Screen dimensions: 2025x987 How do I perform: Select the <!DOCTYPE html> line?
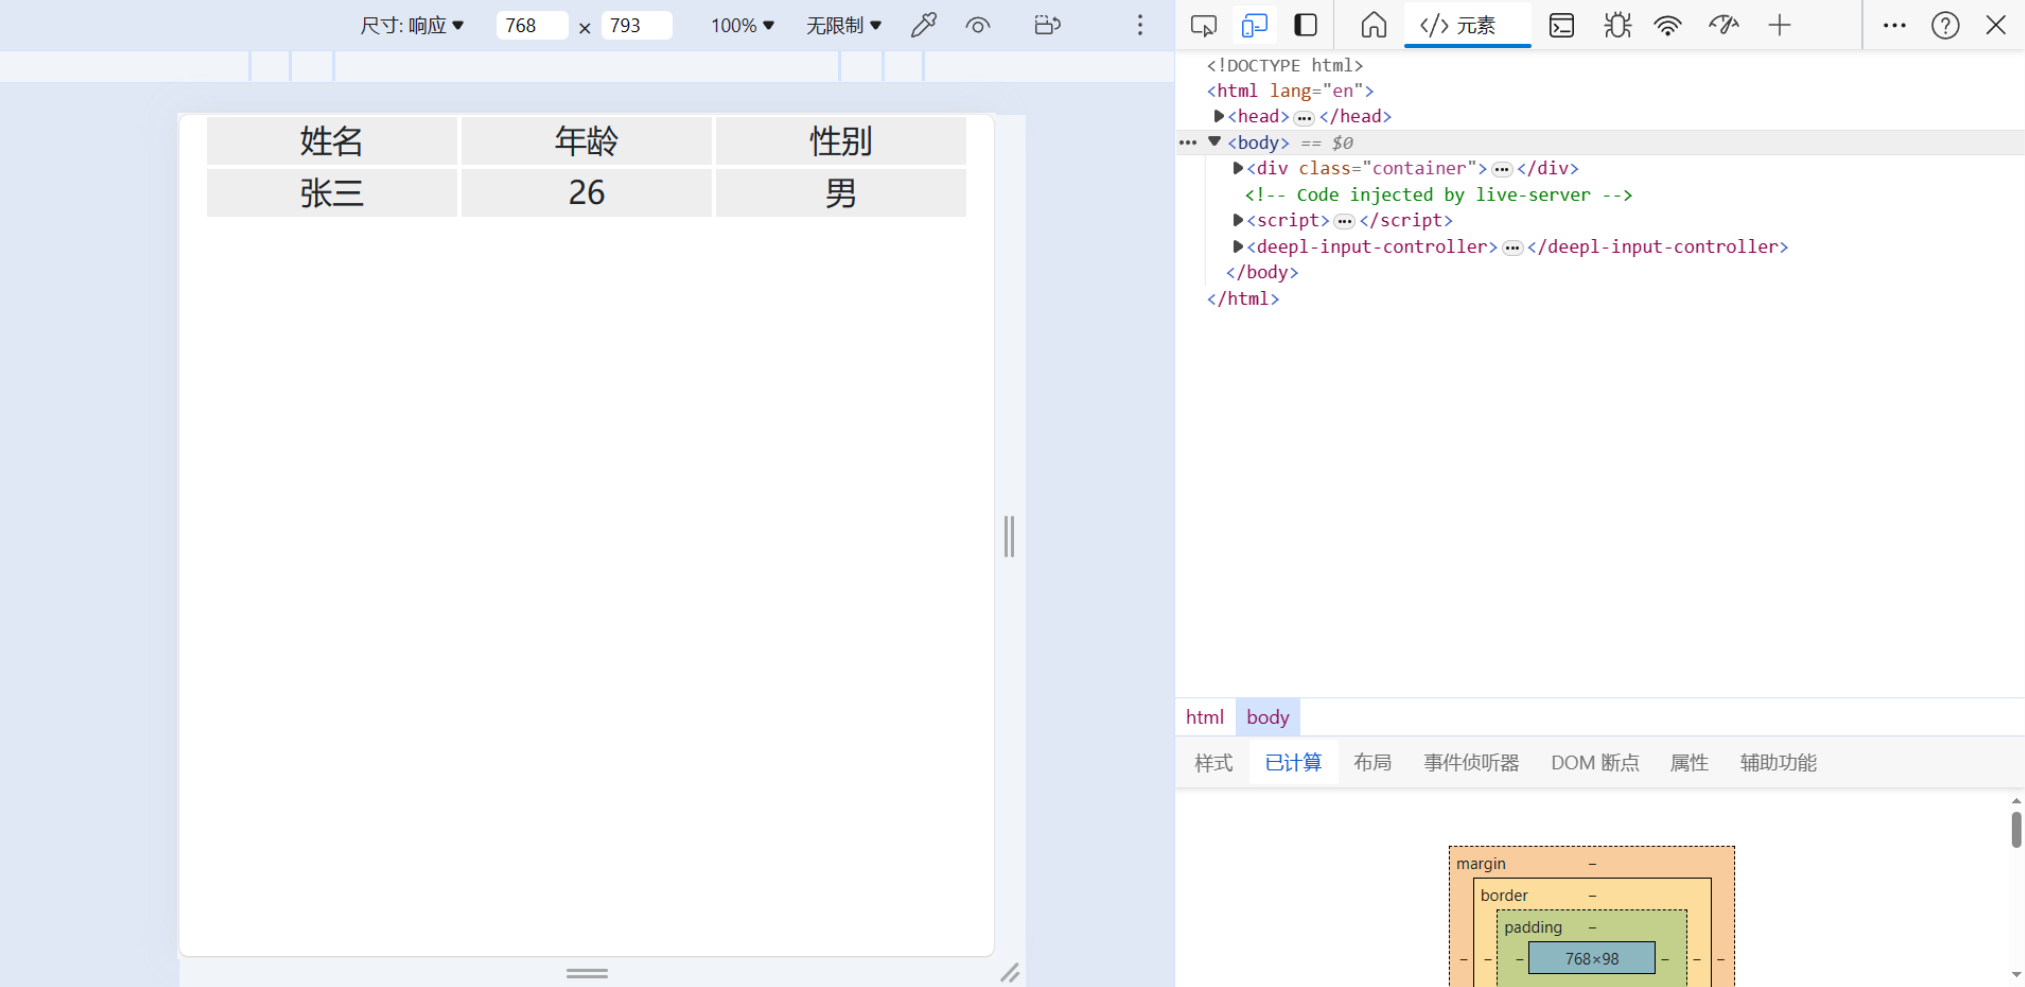point(1285,65)
